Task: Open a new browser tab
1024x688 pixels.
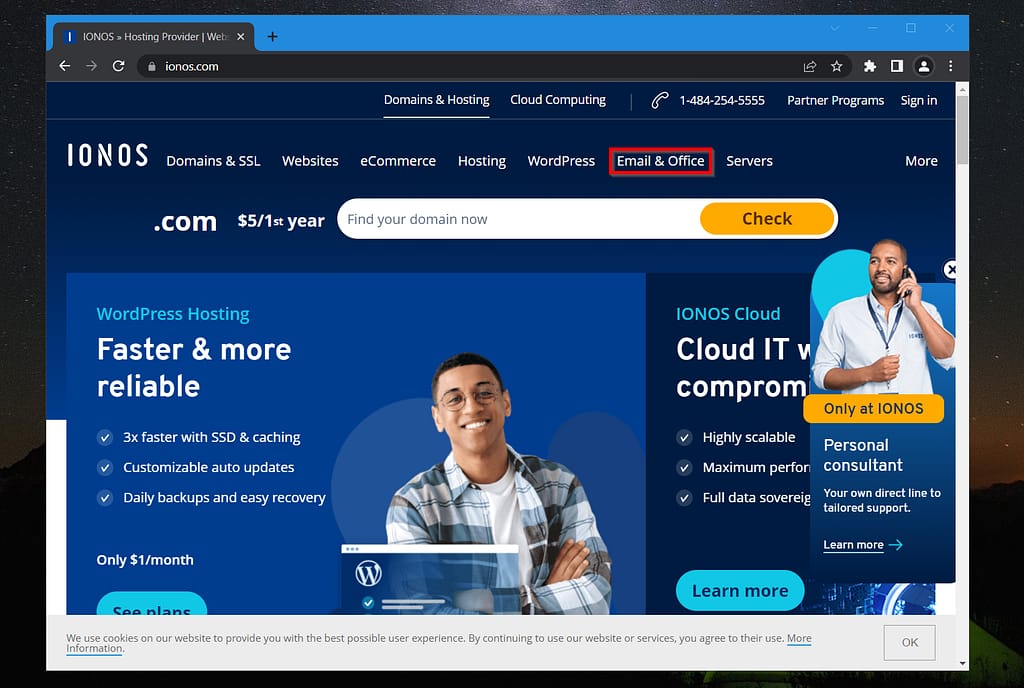Action: [x=272, y=37]
